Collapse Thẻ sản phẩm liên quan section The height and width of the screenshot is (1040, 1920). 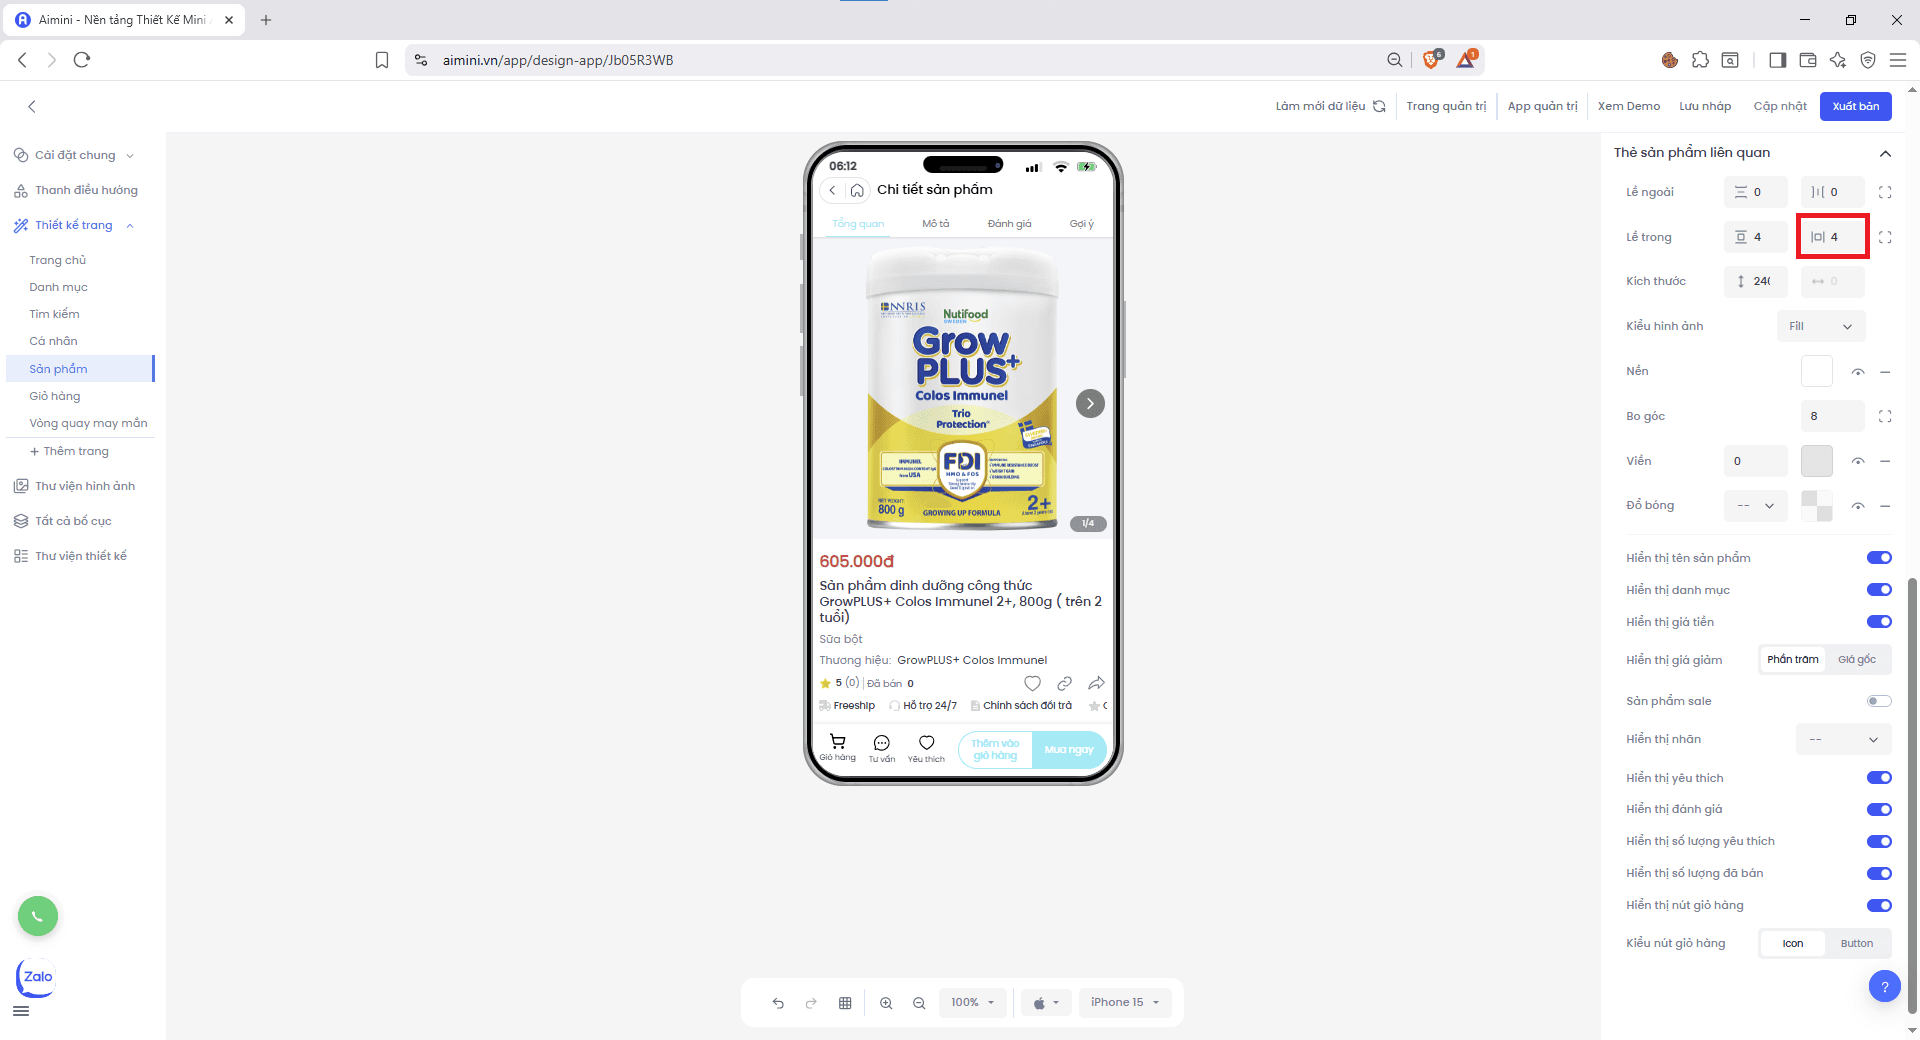[x=1885, y=153]
